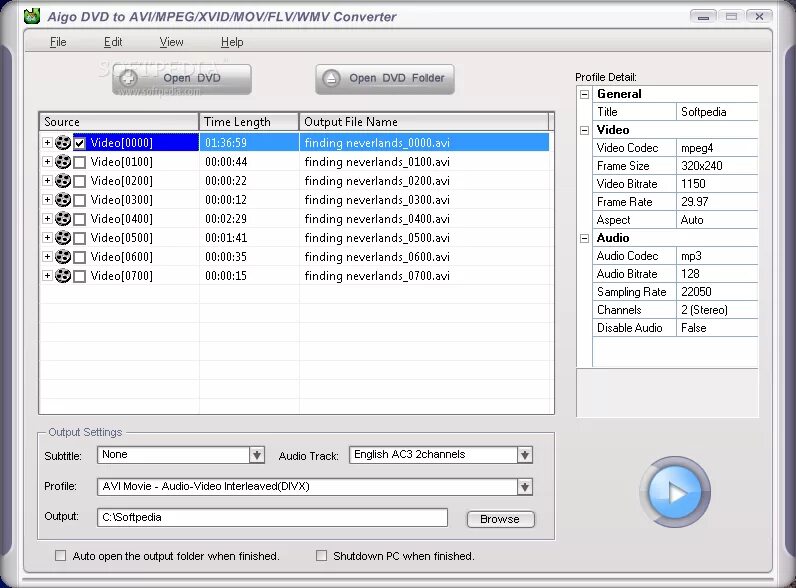The width and height of the screenshot is (796, 588).
Task: Open the Edit menu
Action: pyautogui.click(x=113, y=42)
